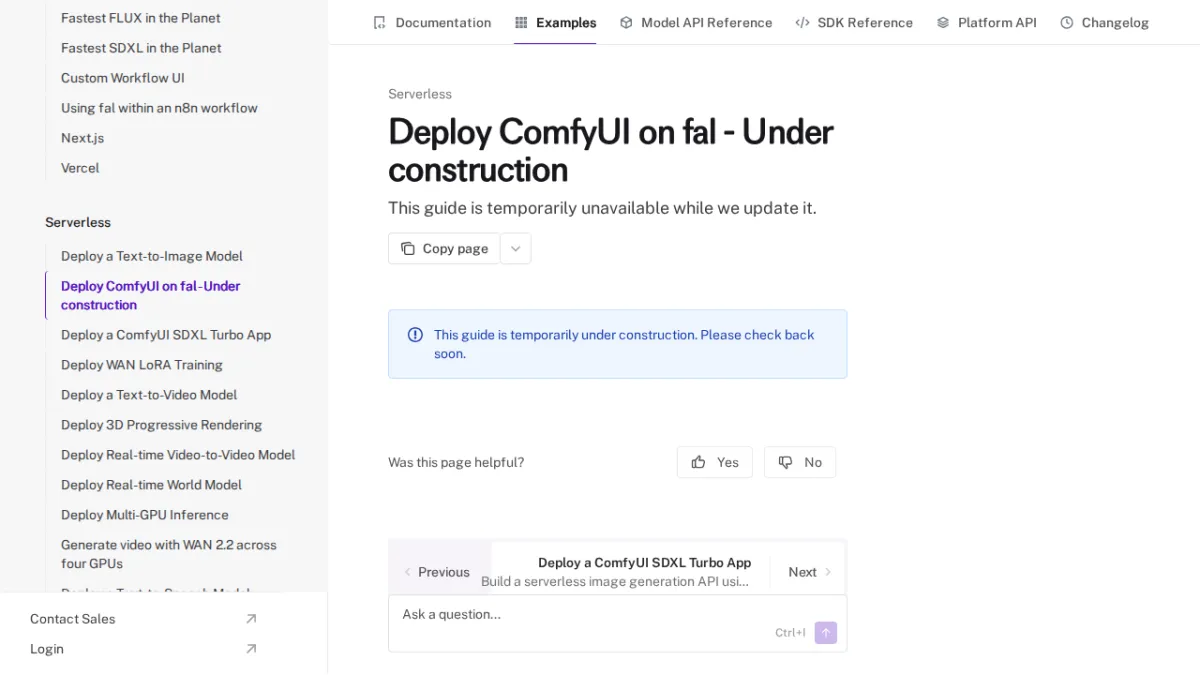Click the copy icon in Copy page button
1200x675 pixels.
click(x=408, y=248)
